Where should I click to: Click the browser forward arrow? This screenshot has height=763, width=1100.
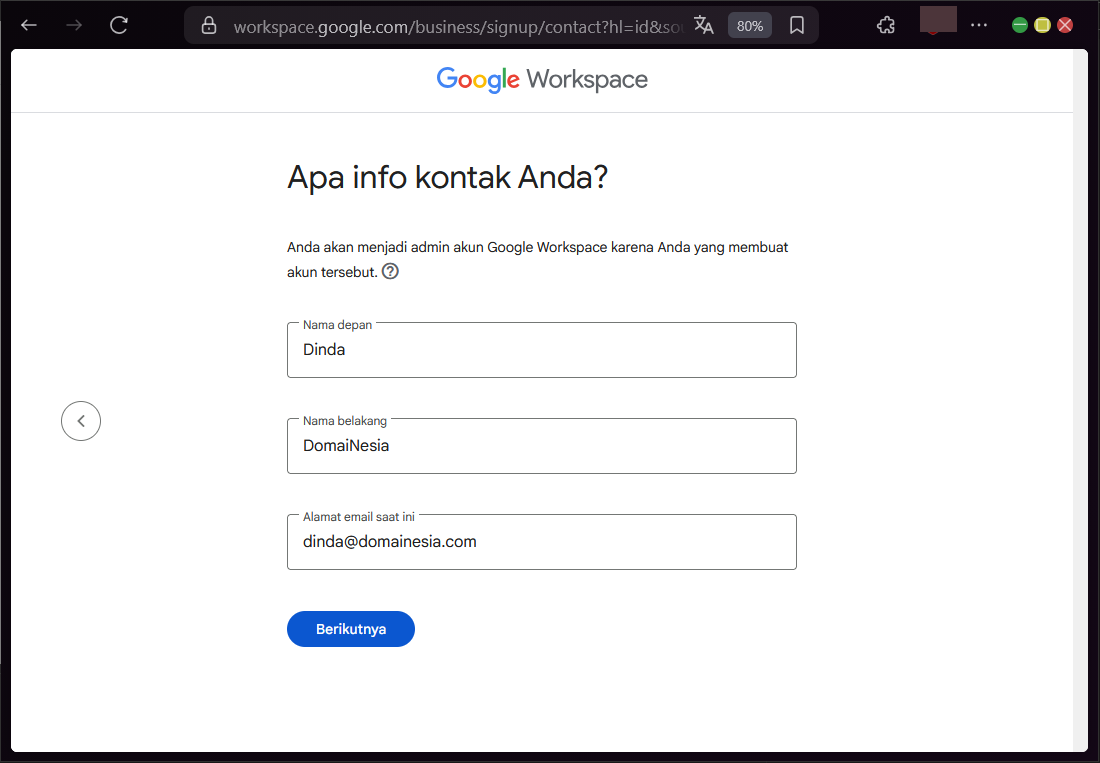74,26
